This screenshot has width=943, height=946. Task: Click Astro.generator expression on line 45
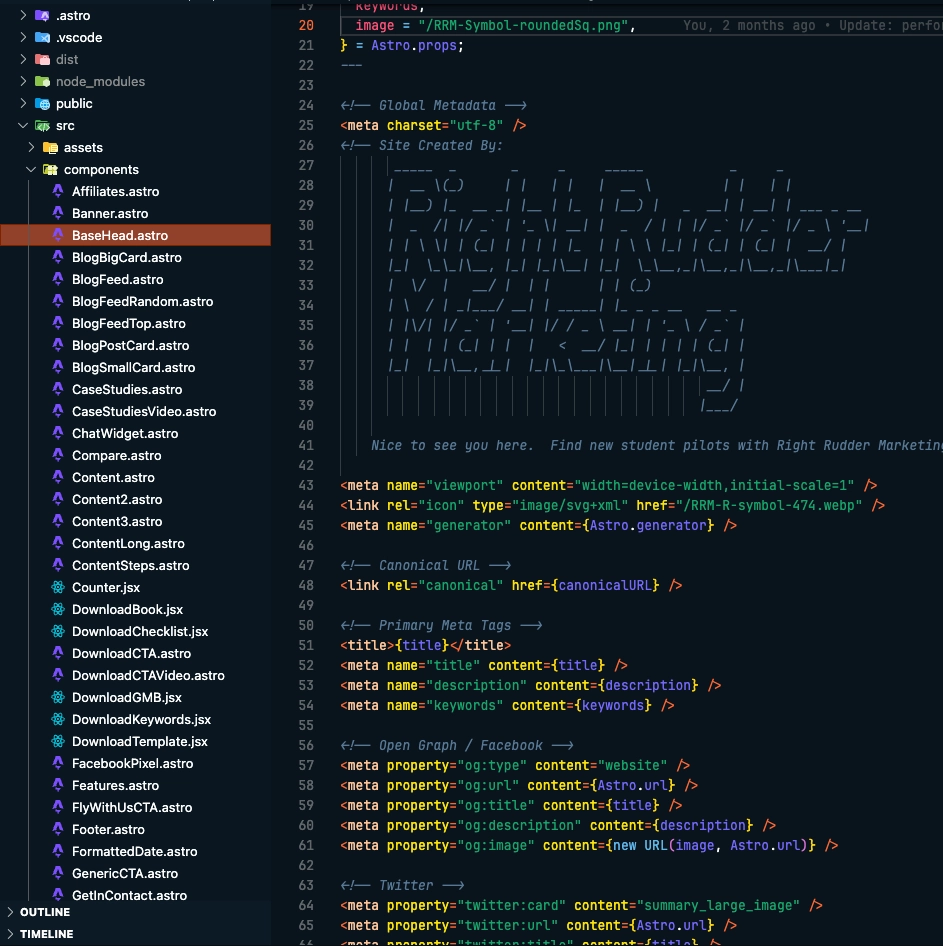[x=648, y=525]
